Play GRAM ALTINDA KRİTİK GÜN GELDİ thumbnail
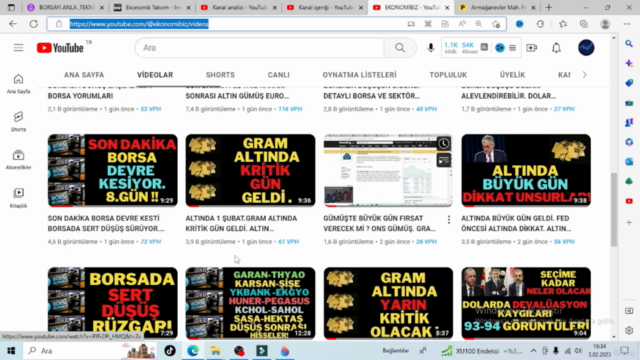This screenshot has width=640, height=360. pyautogui.click(x=250, y=170)
